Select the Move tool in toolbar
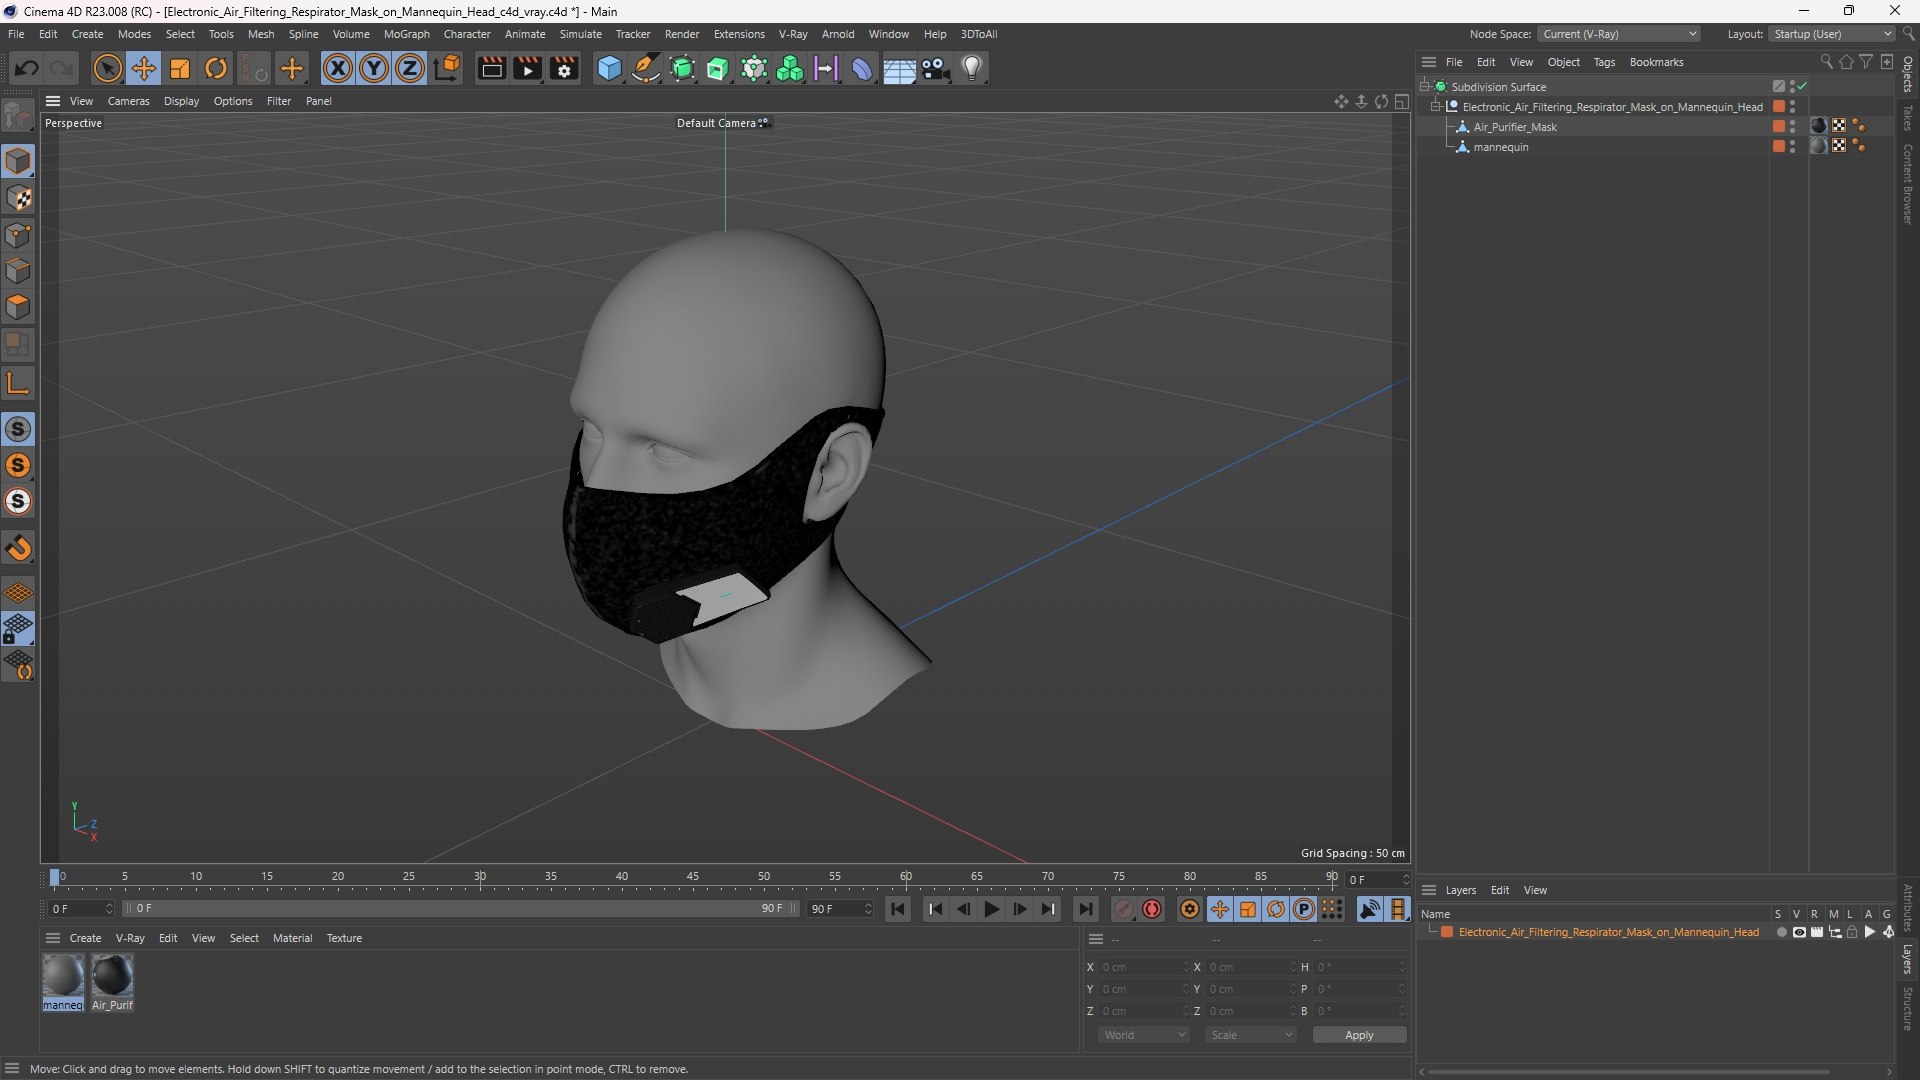 click(x=144, y=68)
